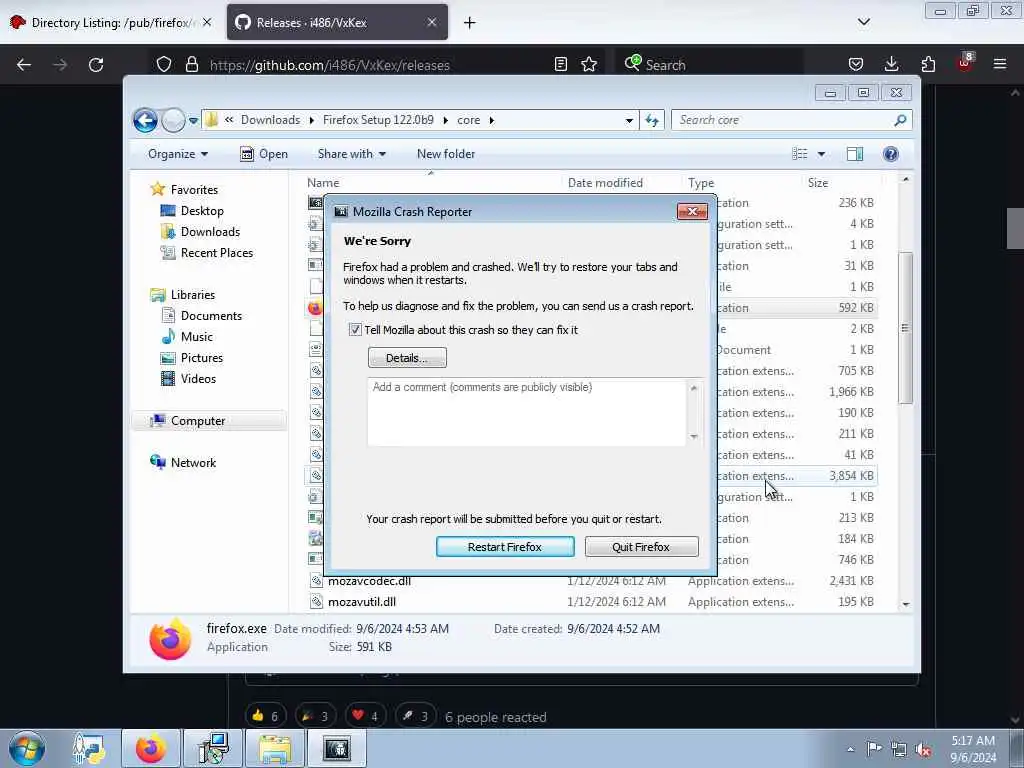Click the Downloads breadcrumb in the address bar
The height and width of the screenshot is (768, 1024).
point(270,120)
